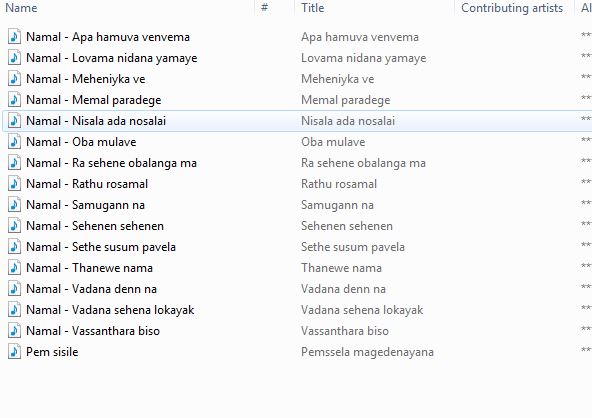The height and width of the screenshot is (418, 592).
Task: Select file Namal - Thanewe nama
Action: (89, 268)
